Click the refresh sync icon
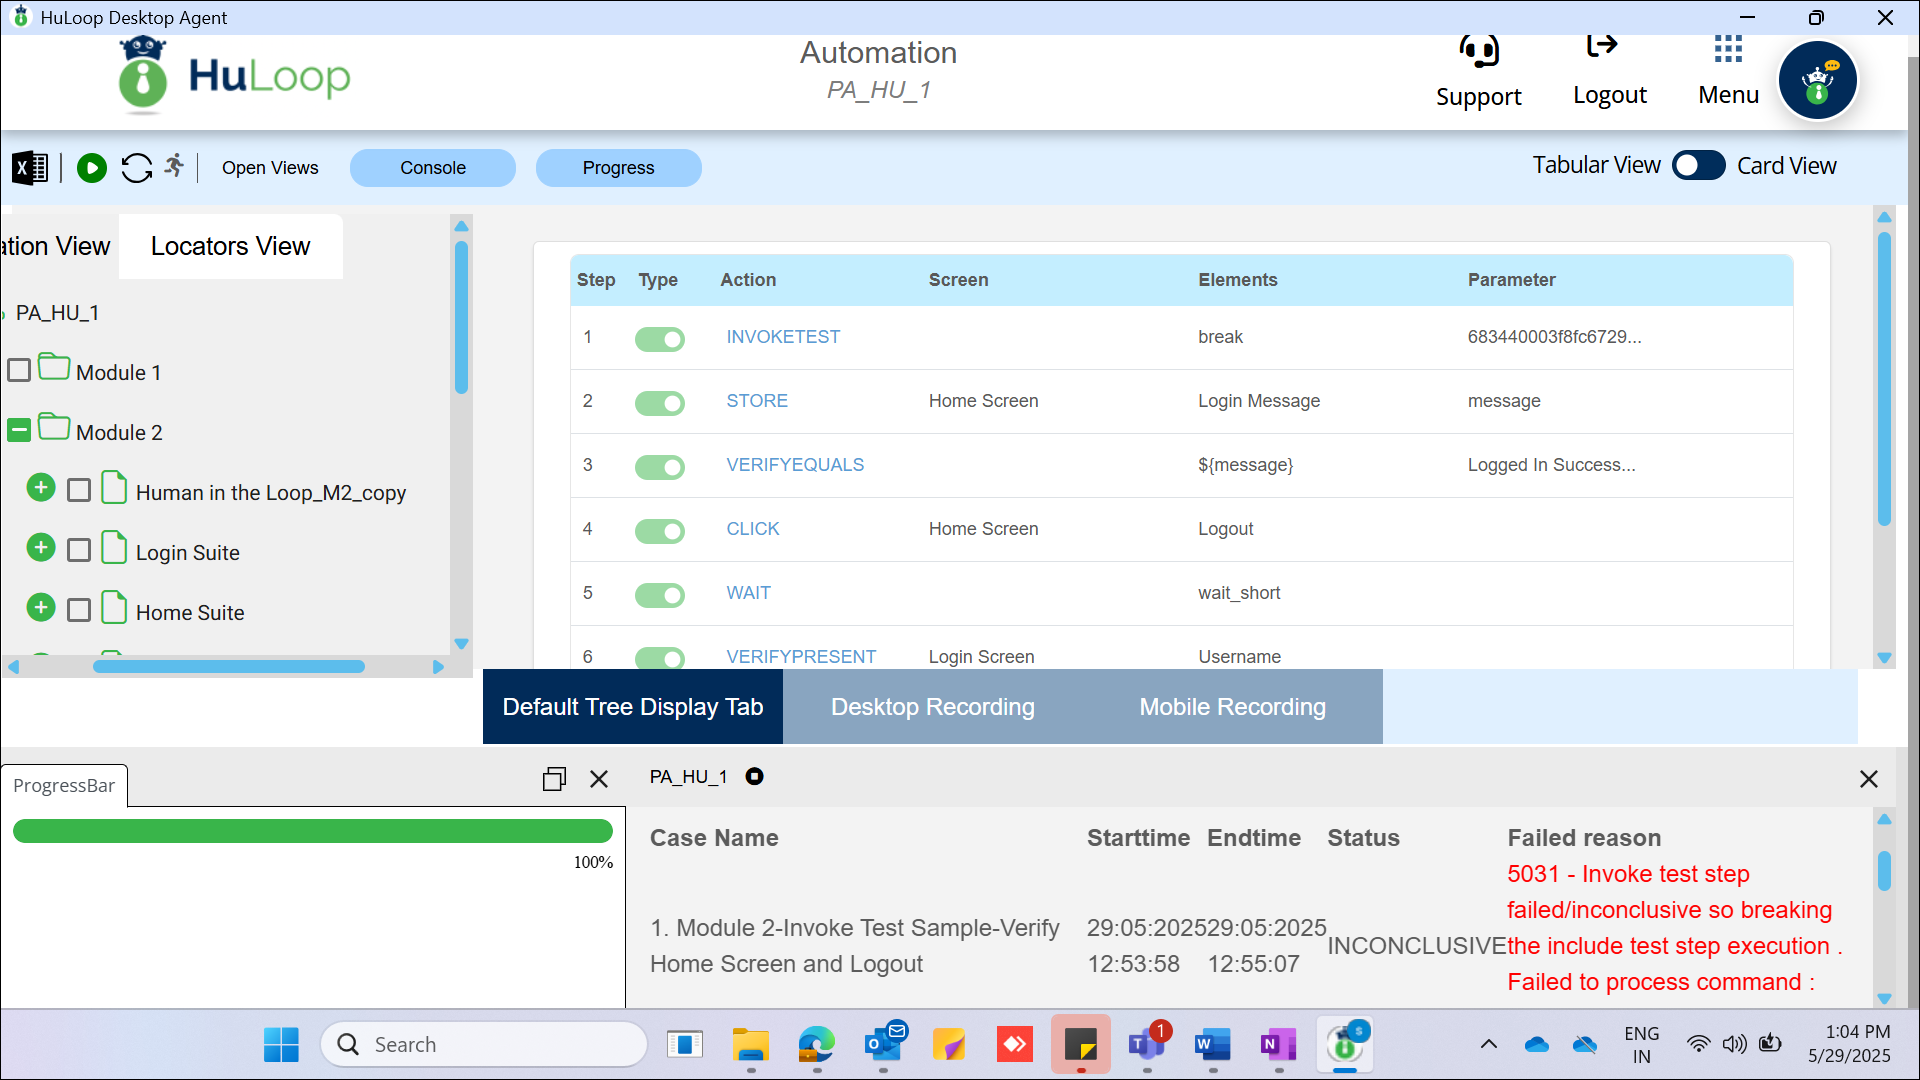This screenshot has width=1920, height=1080. pos(137,168)
